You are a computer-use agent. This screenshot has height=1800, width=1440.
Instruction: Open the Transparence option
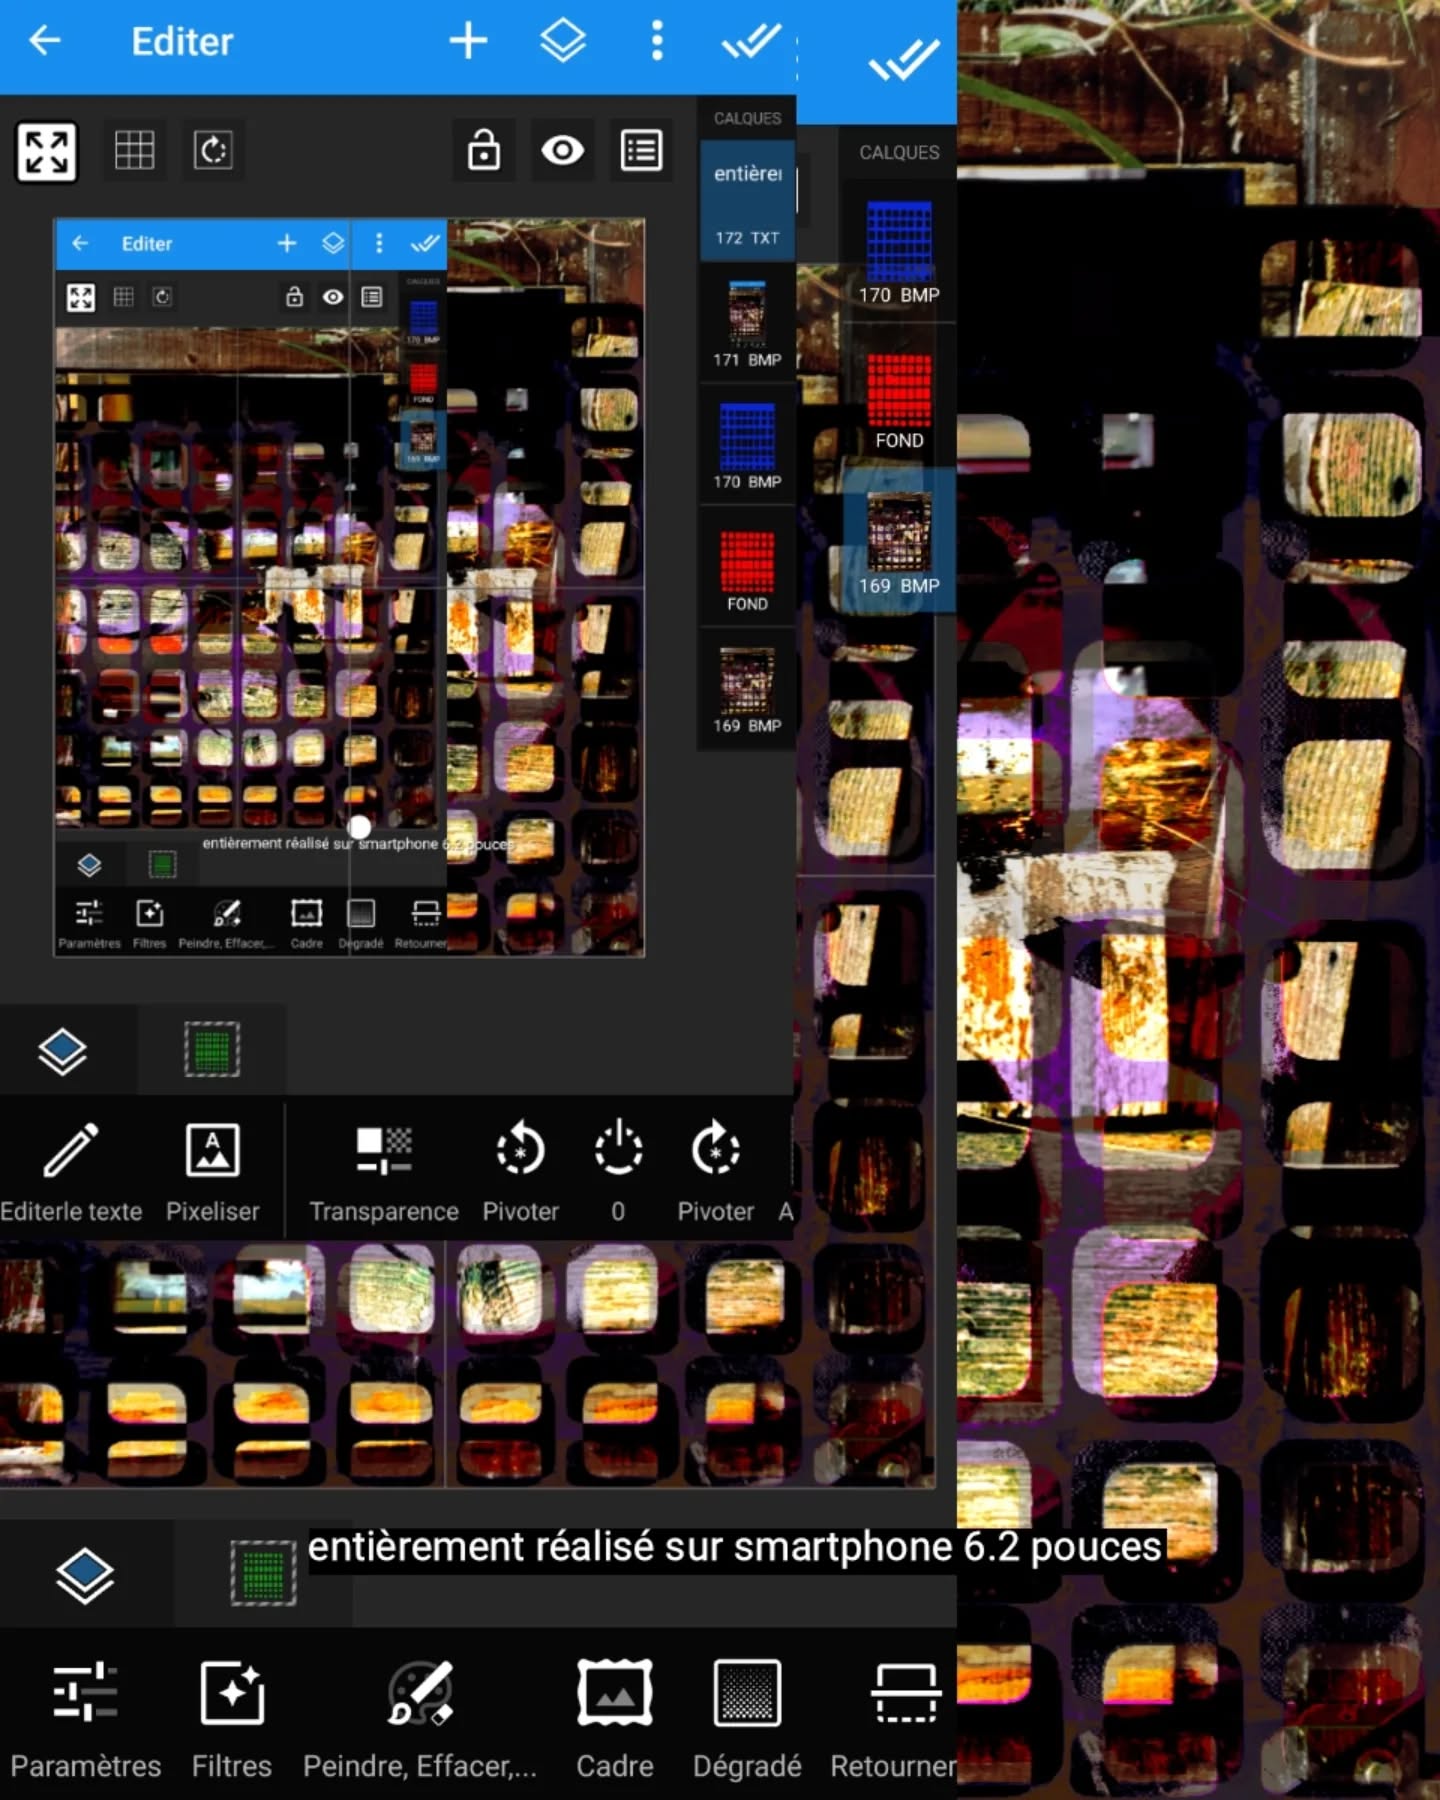(384, 1170)
